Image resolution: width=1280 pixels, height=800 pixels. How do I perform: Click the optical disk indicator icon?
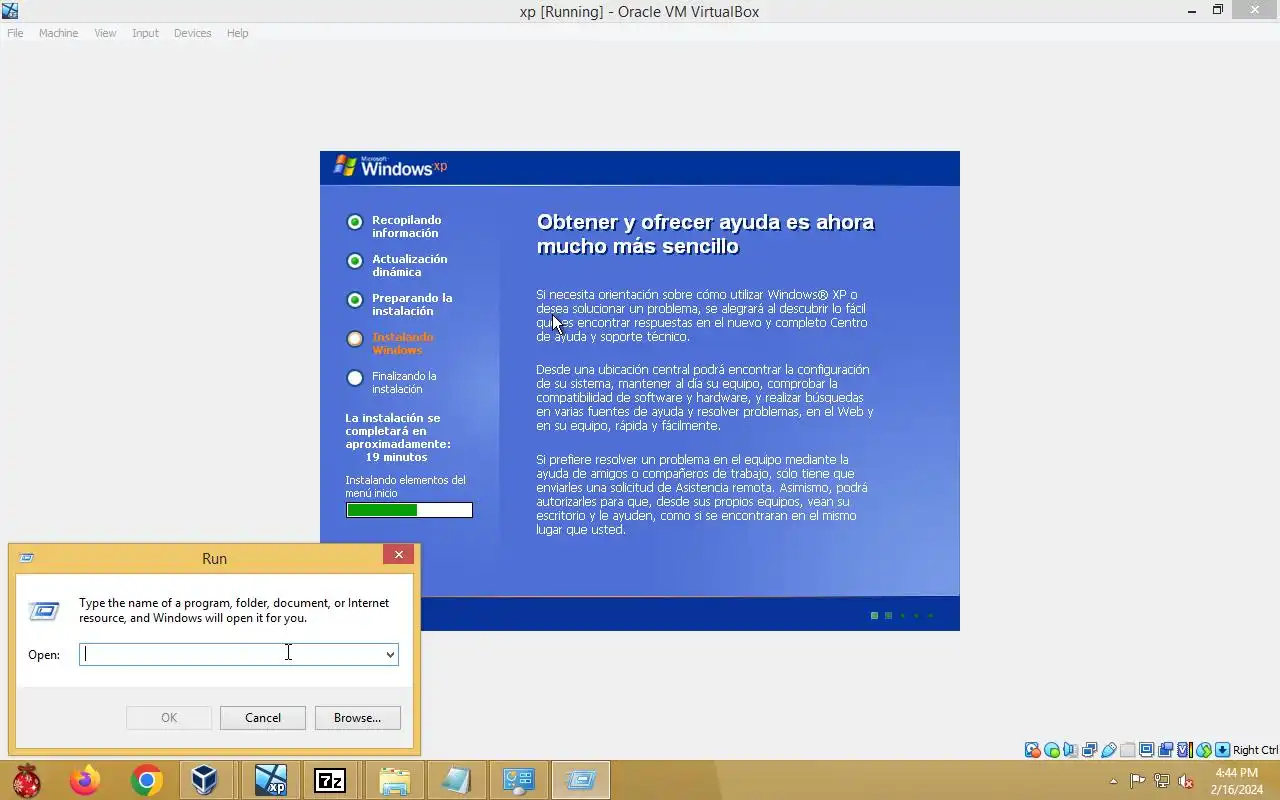coord(1052,750)
